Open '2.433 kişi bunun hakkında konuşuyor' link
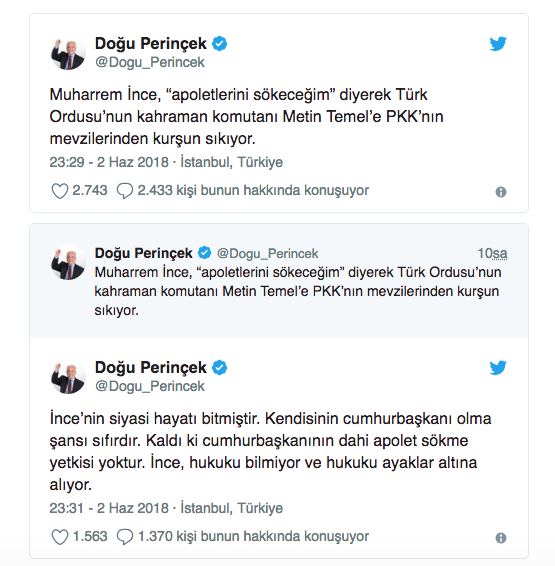Screen dimensions: 555x566 pyautogui.click(x=253, y=190)
